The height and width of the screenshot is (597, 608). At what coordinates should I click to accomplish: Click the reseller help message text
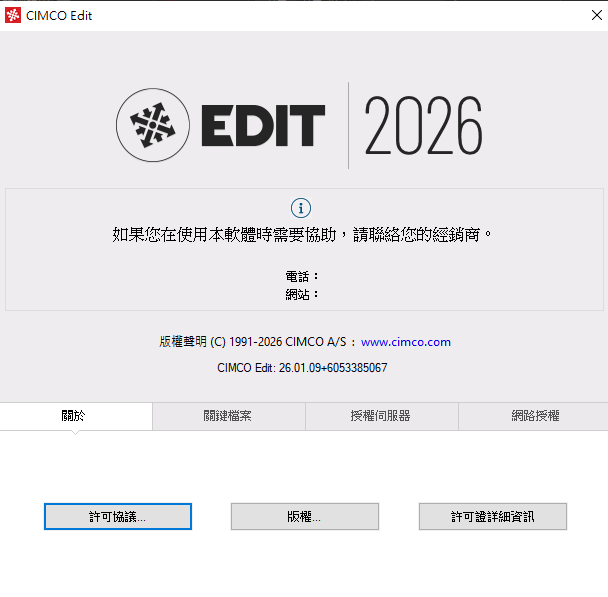pyautogui.click(x=302, y=235)
